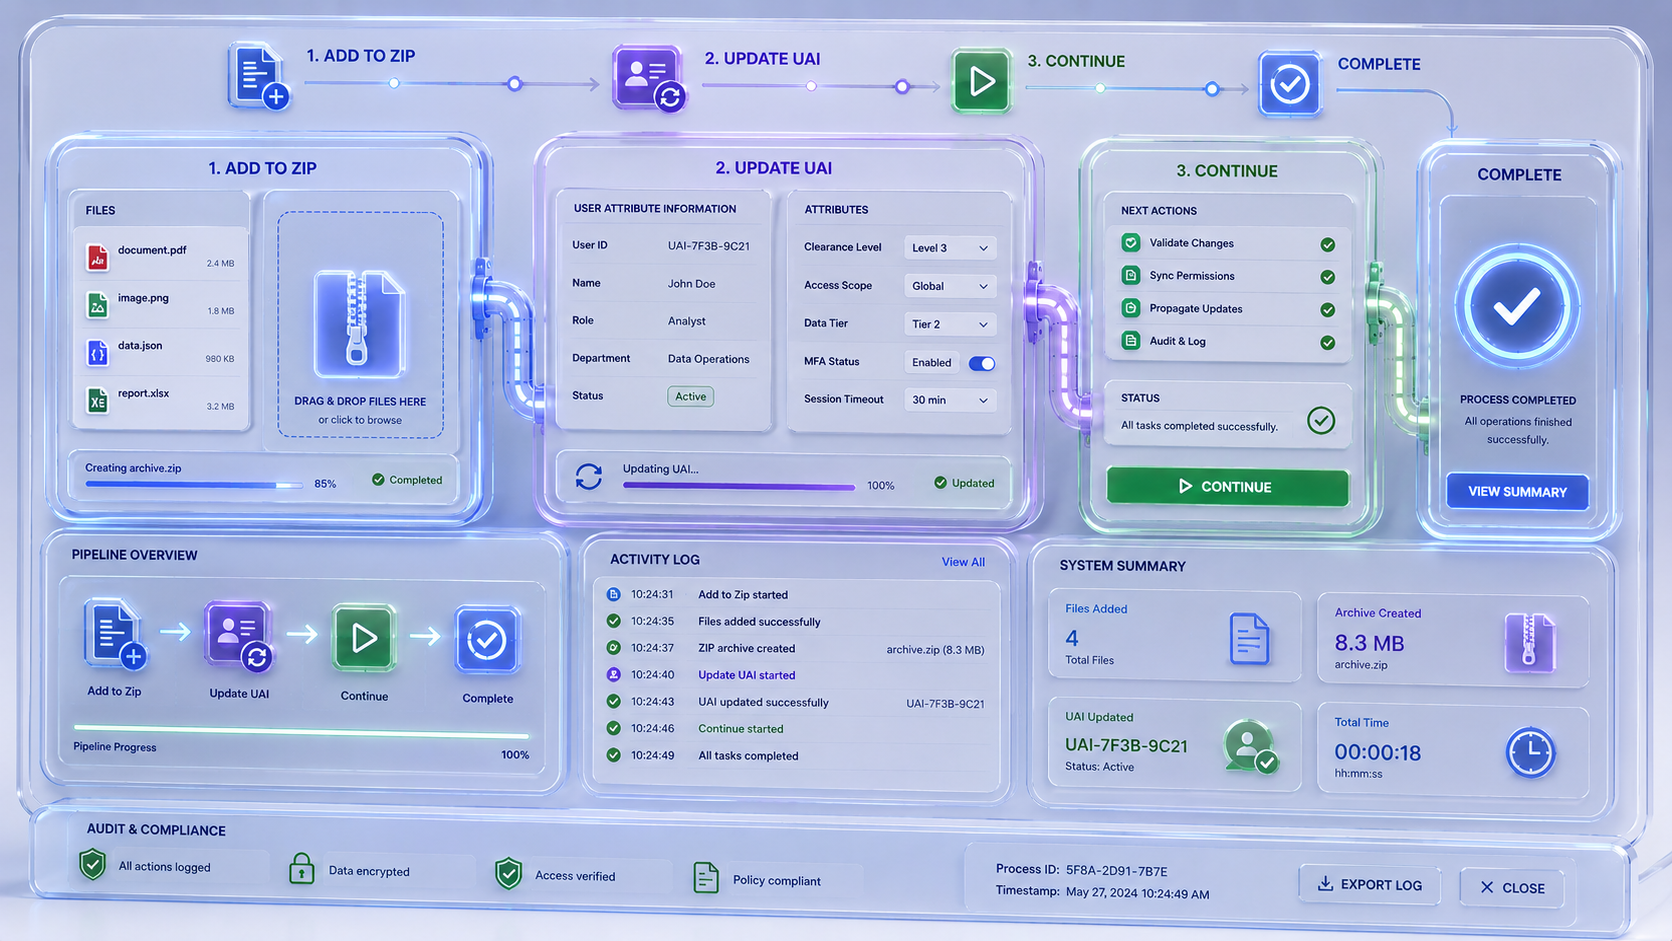1672x941 pixels.
Task: Click the 'Update UAI started' log entry
Action: (x=747, y=675)
